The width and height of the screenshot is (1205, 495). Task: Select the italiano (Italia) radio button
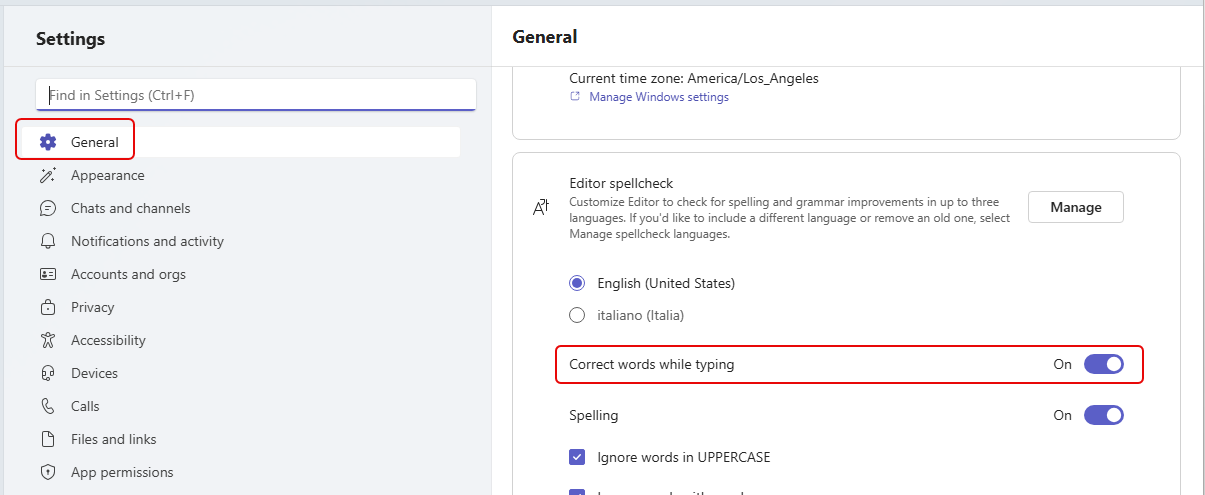[x=577, y=315]
